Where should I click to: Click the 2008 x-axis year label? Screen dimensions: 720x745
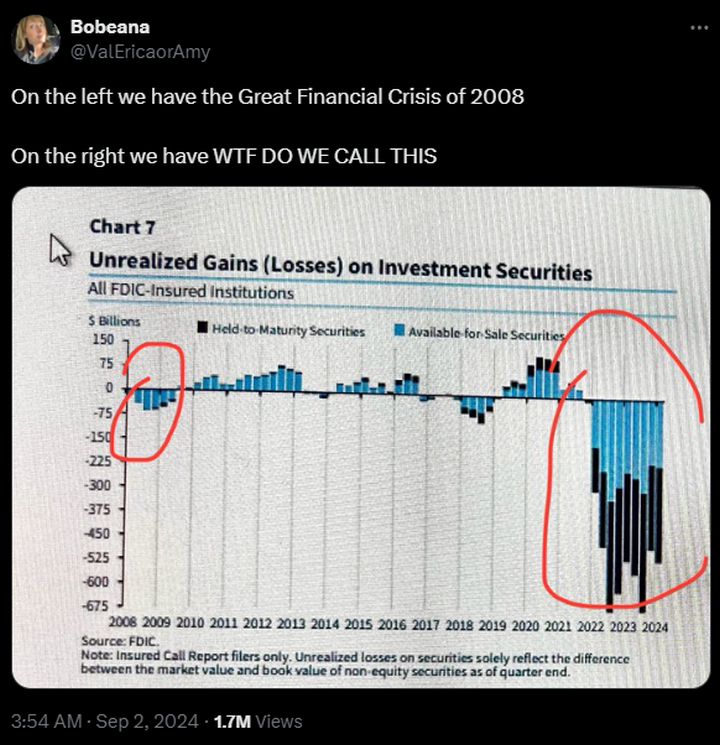pos(123,621)
